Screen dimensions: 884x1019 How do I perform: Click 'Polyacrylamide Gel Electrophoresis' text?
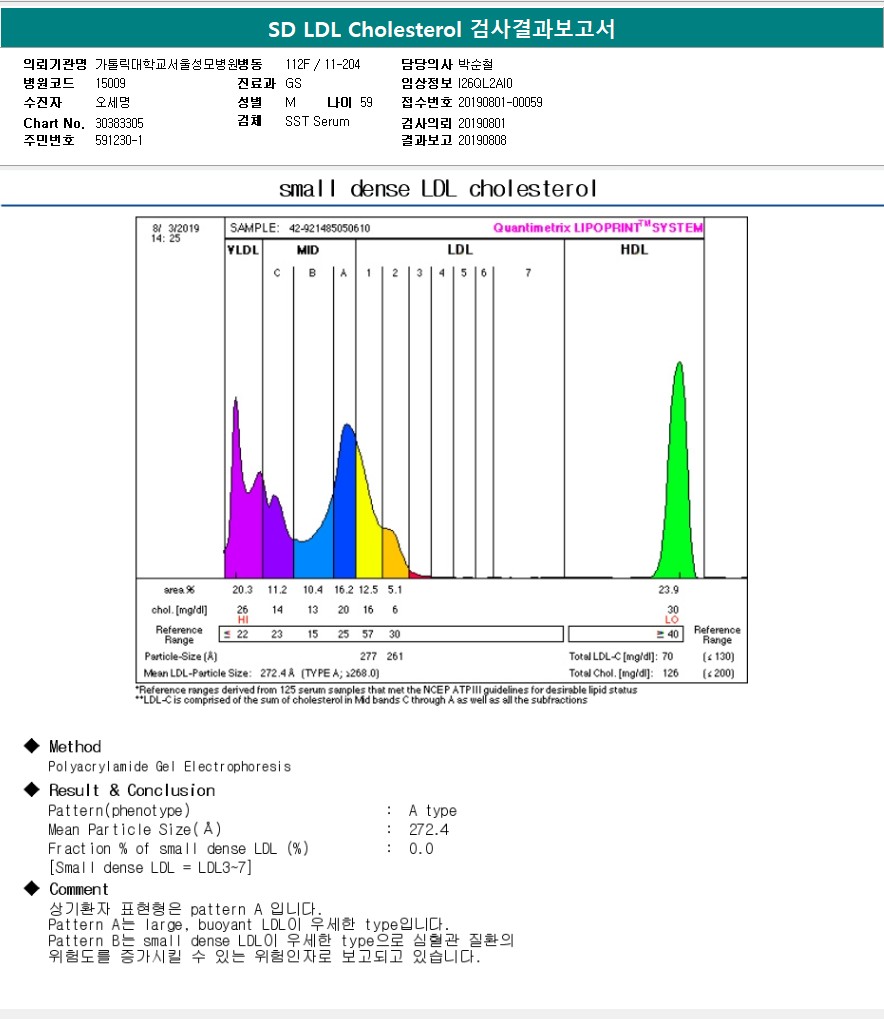[x=169, y=767]
